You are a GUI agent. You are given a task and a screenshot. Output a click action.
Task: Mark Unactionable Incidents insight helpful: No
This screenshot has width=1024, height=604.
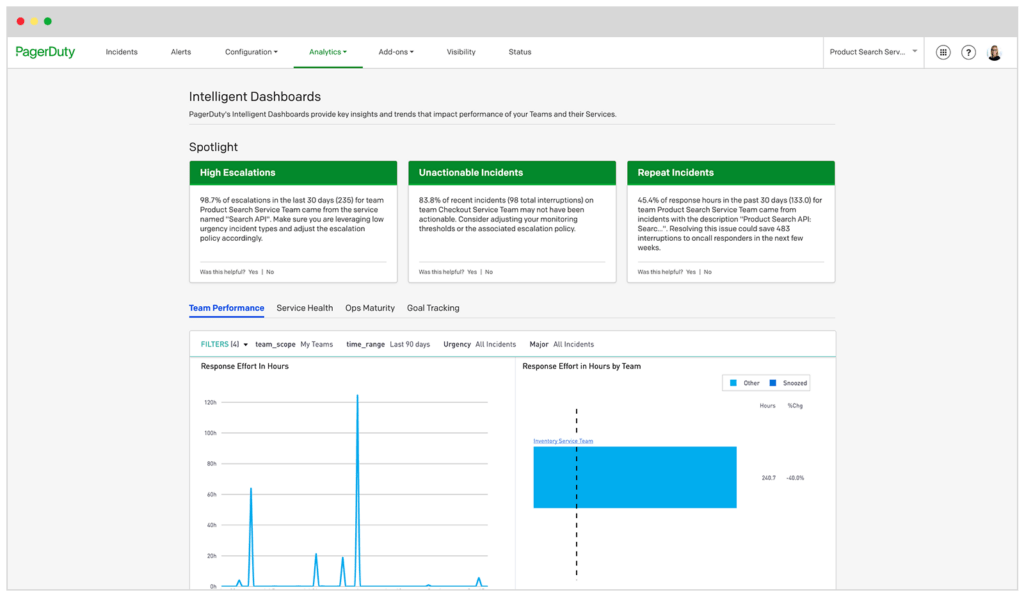(x=488, y=272)
